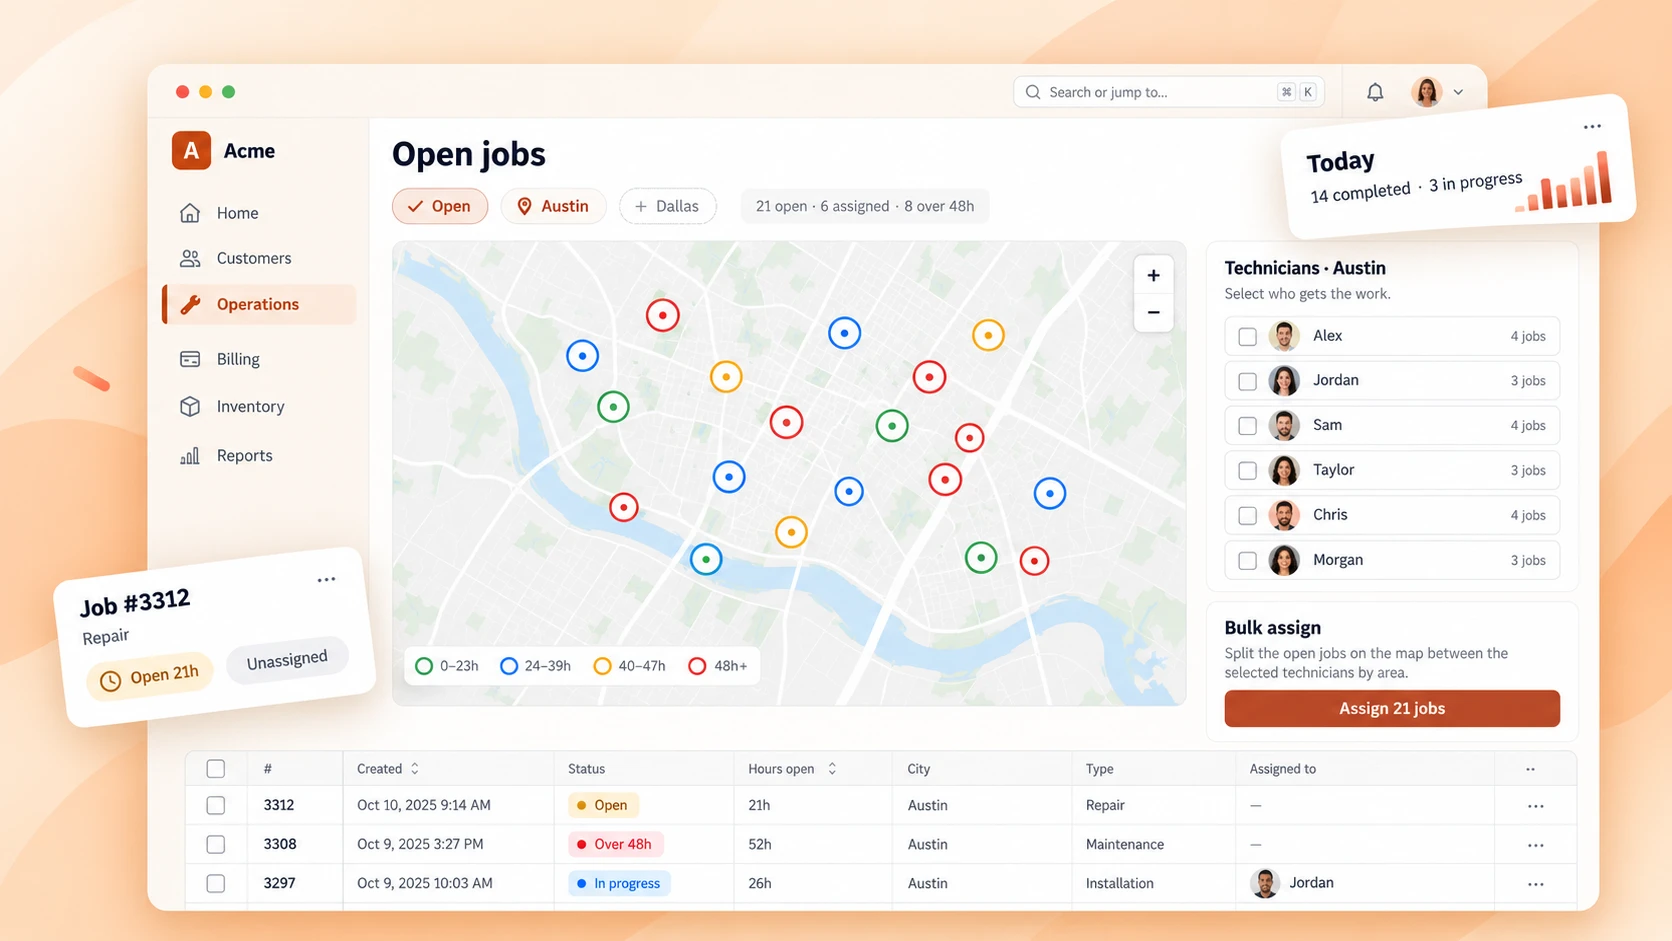Screen dimensions: 1672x941
Task: Check Jordan technician checkbox
Action: 1247,382
